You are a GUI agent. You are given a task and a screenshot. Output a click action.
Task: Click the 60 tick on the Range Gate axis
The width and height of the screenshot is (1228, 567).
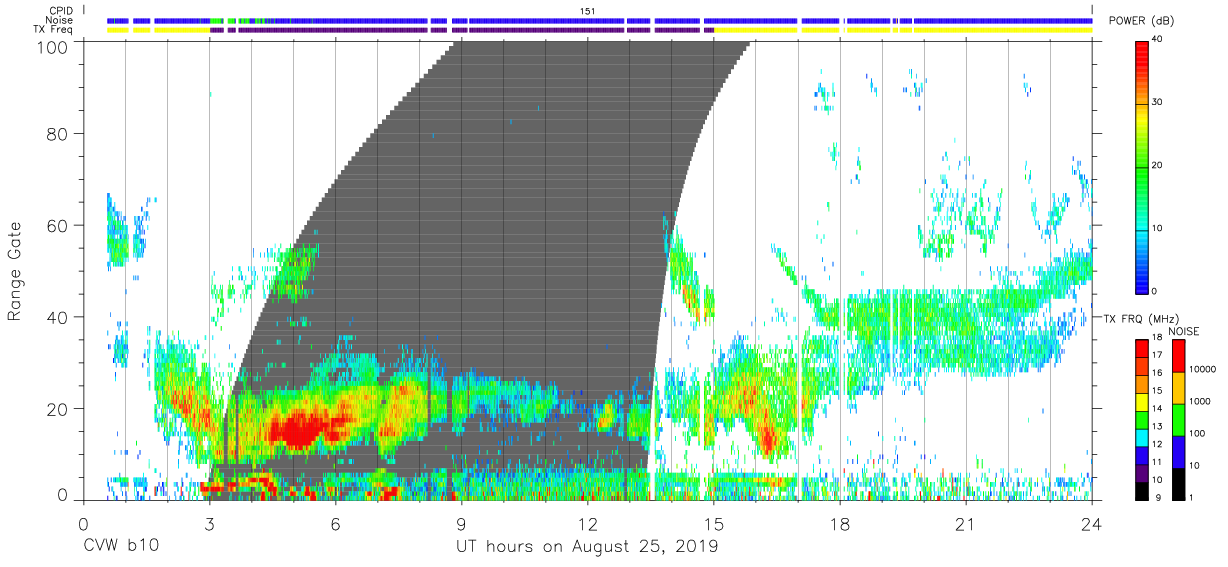(58, 226)
